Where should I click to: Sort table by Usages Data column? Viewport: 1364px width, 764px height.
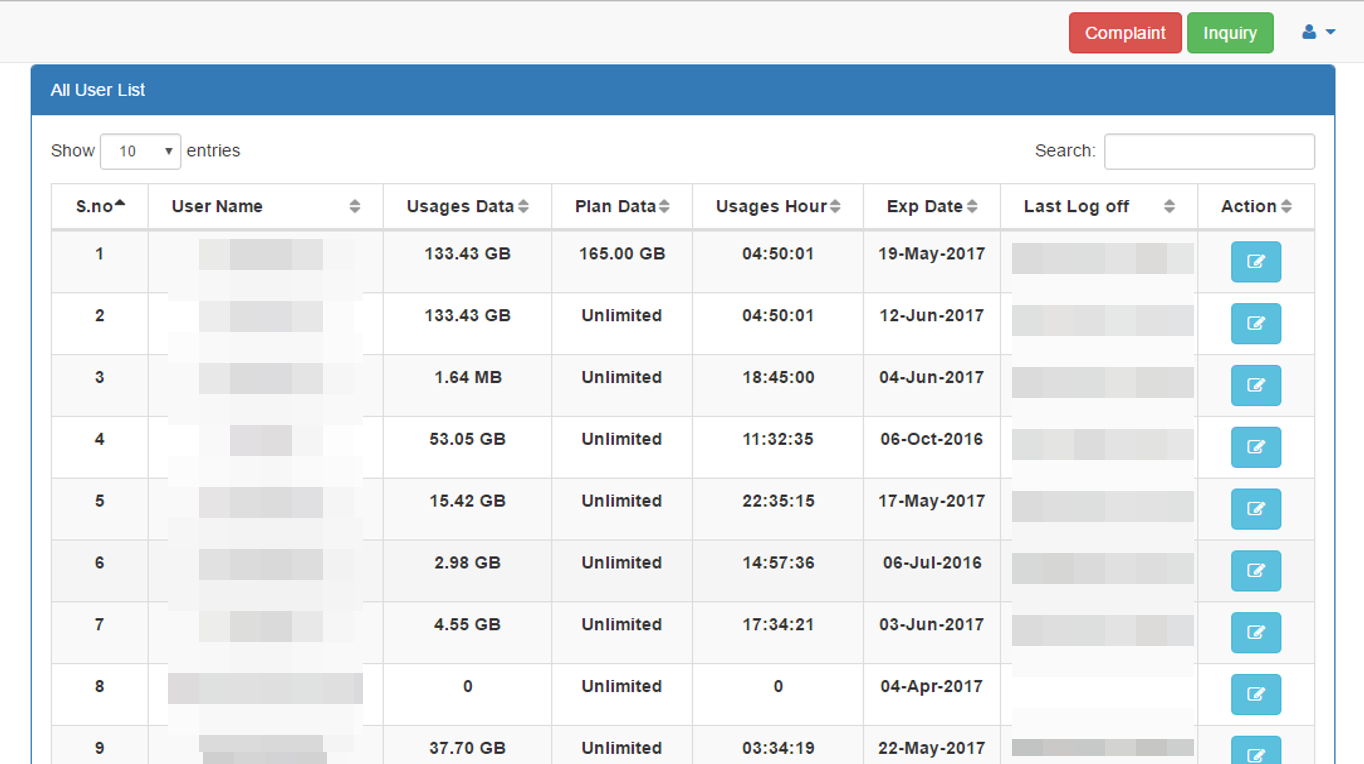(467, 206)
